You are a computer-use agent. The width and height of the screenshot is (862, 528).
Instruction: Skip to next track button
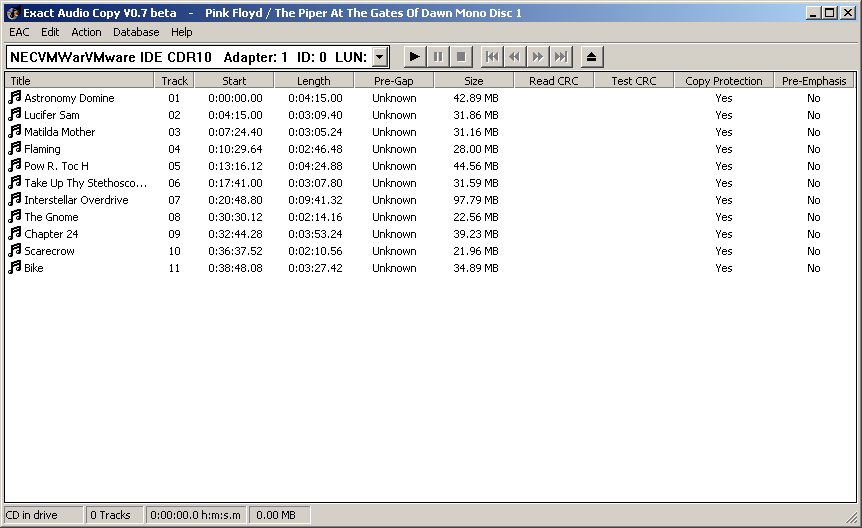(x=561, y=57)
